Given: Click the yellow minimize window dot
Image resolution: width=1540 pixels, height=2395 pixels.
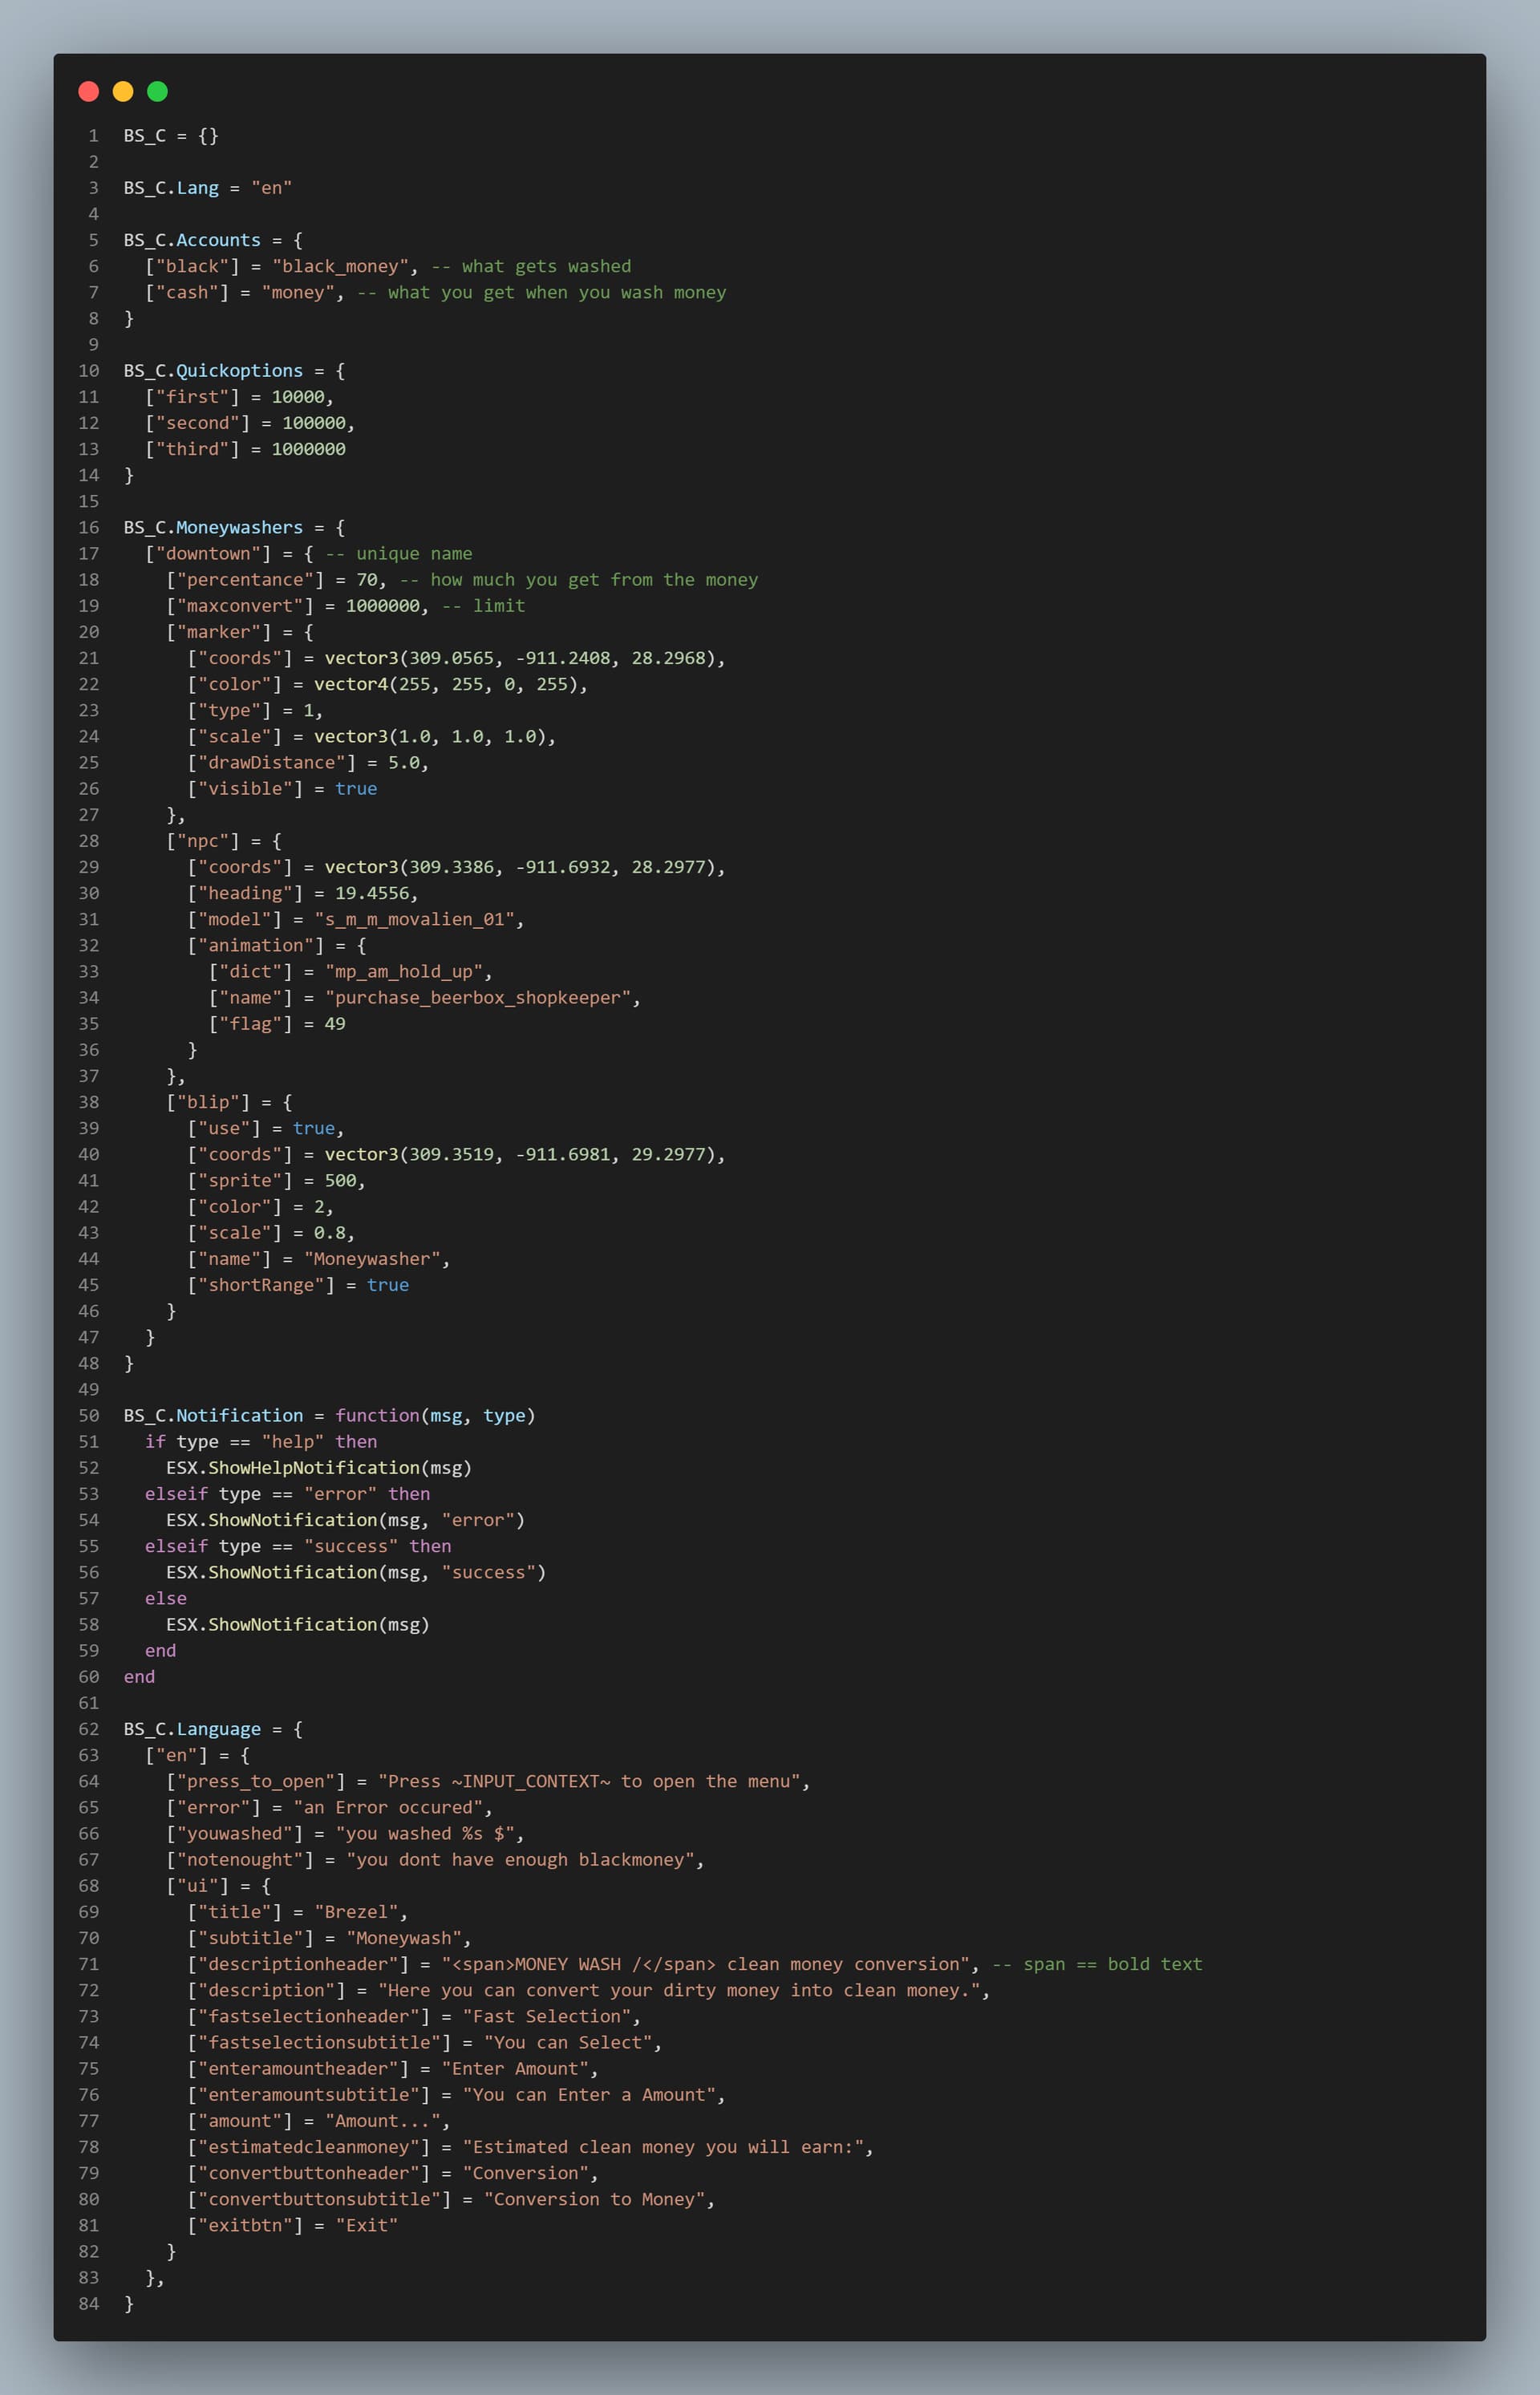Looking at the screenshot, I should click(123, 92).
